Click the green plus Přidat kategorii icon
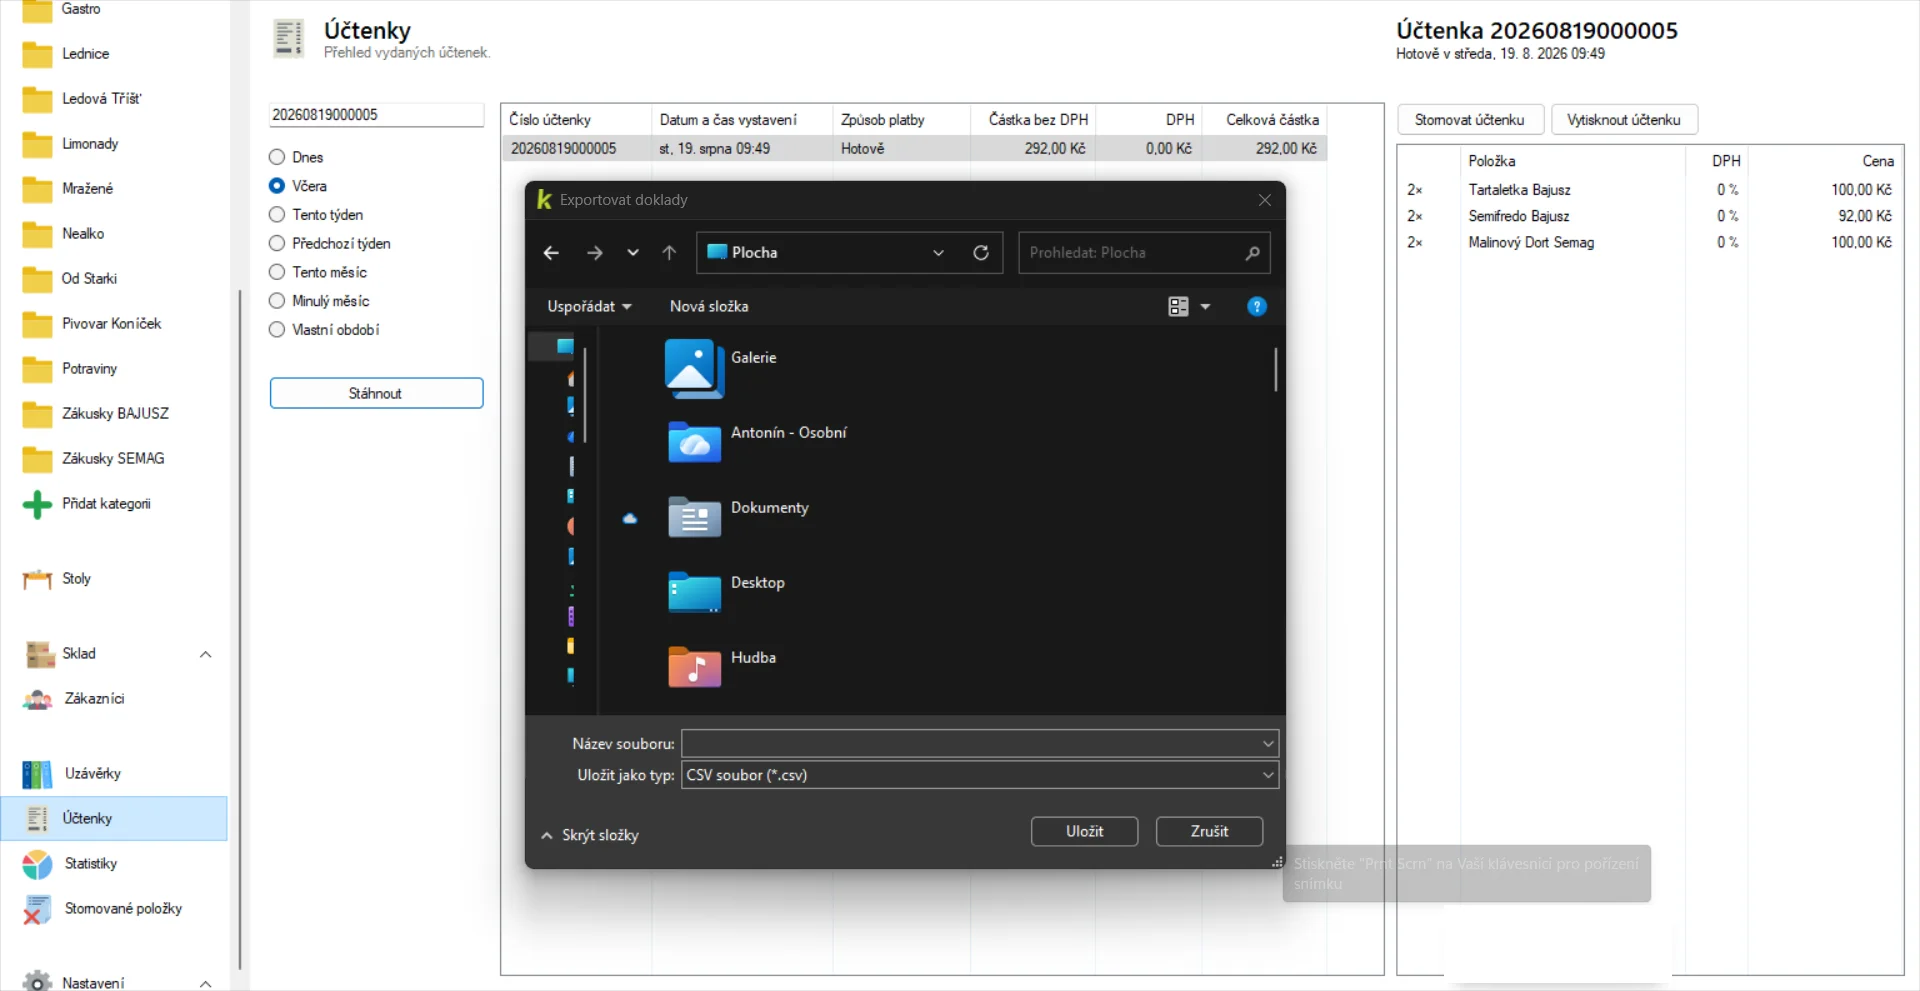The image size is (1920, 991). tap(37, 504)
